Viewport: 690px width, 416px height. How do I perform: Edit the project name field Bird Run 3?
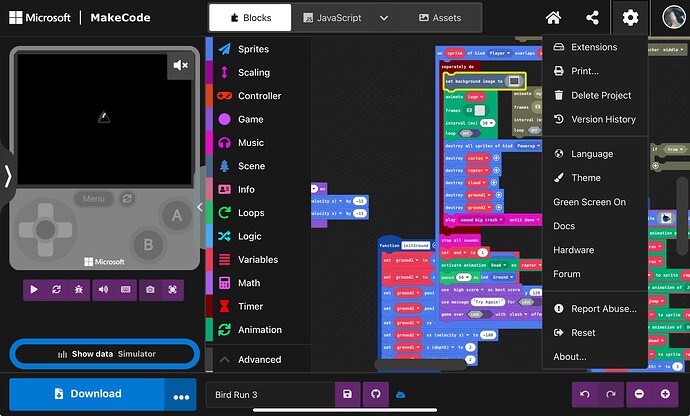pyautogui.click(x=271, y=394)
